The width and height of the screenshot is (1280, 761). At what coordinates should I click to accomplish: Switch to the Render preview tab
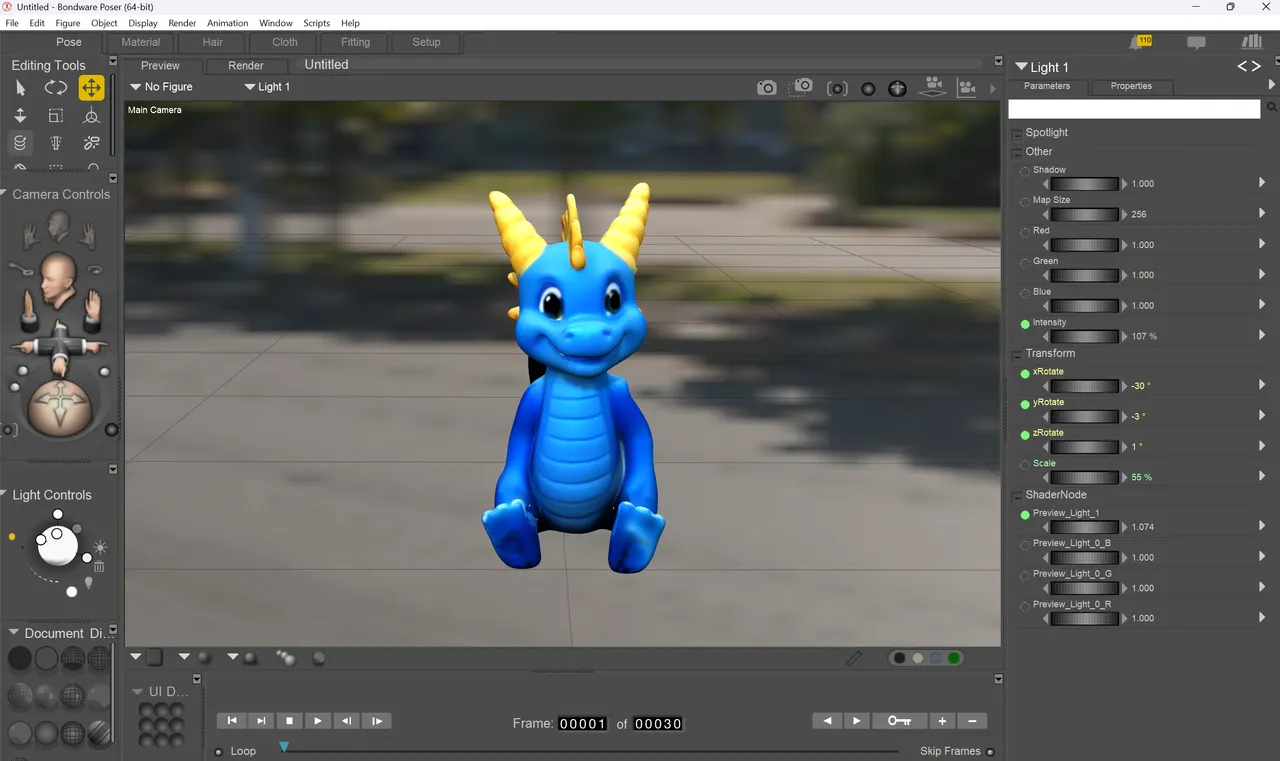(246, 65)
